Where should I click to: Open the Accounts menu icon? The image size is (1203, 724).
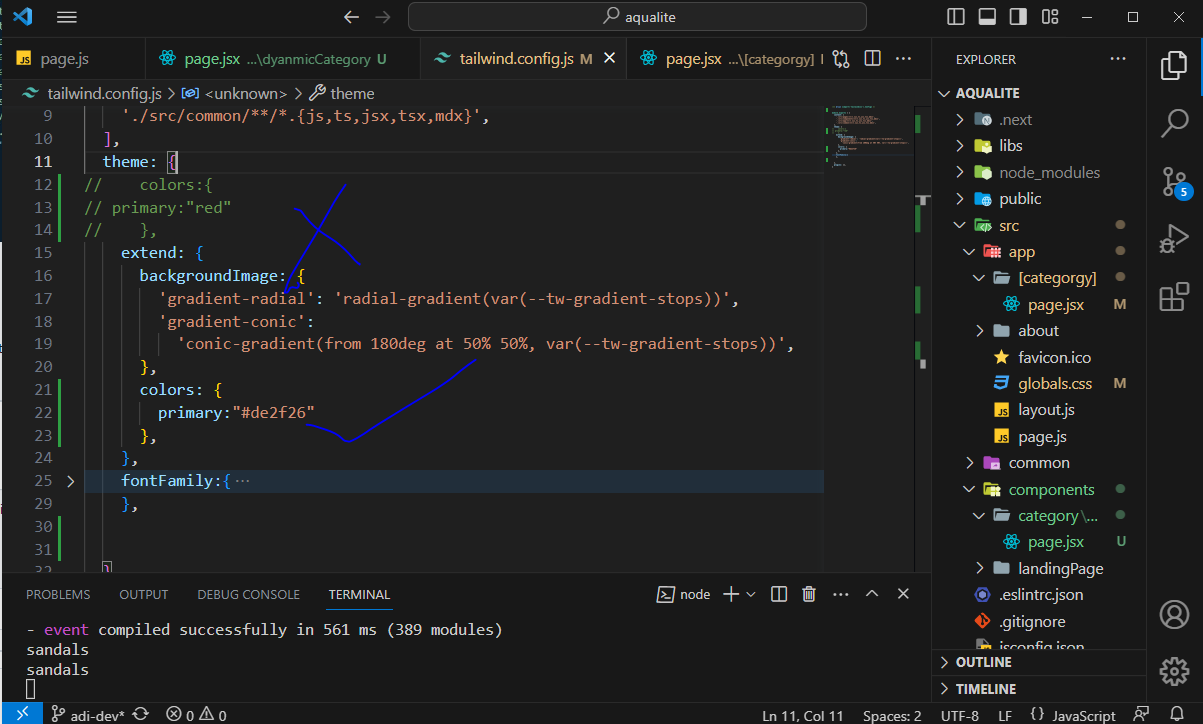1173,613
